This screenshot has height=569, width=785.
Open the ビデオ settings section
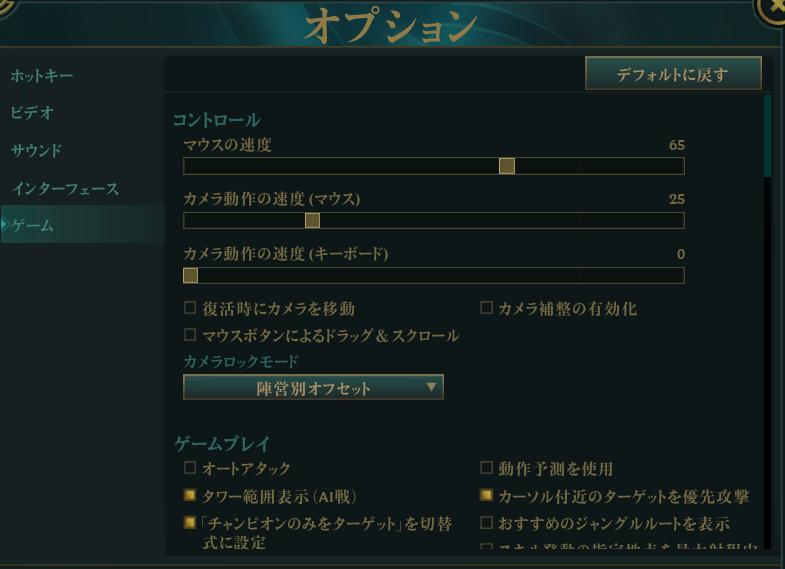pyautogui.click(x=33, y=113)
